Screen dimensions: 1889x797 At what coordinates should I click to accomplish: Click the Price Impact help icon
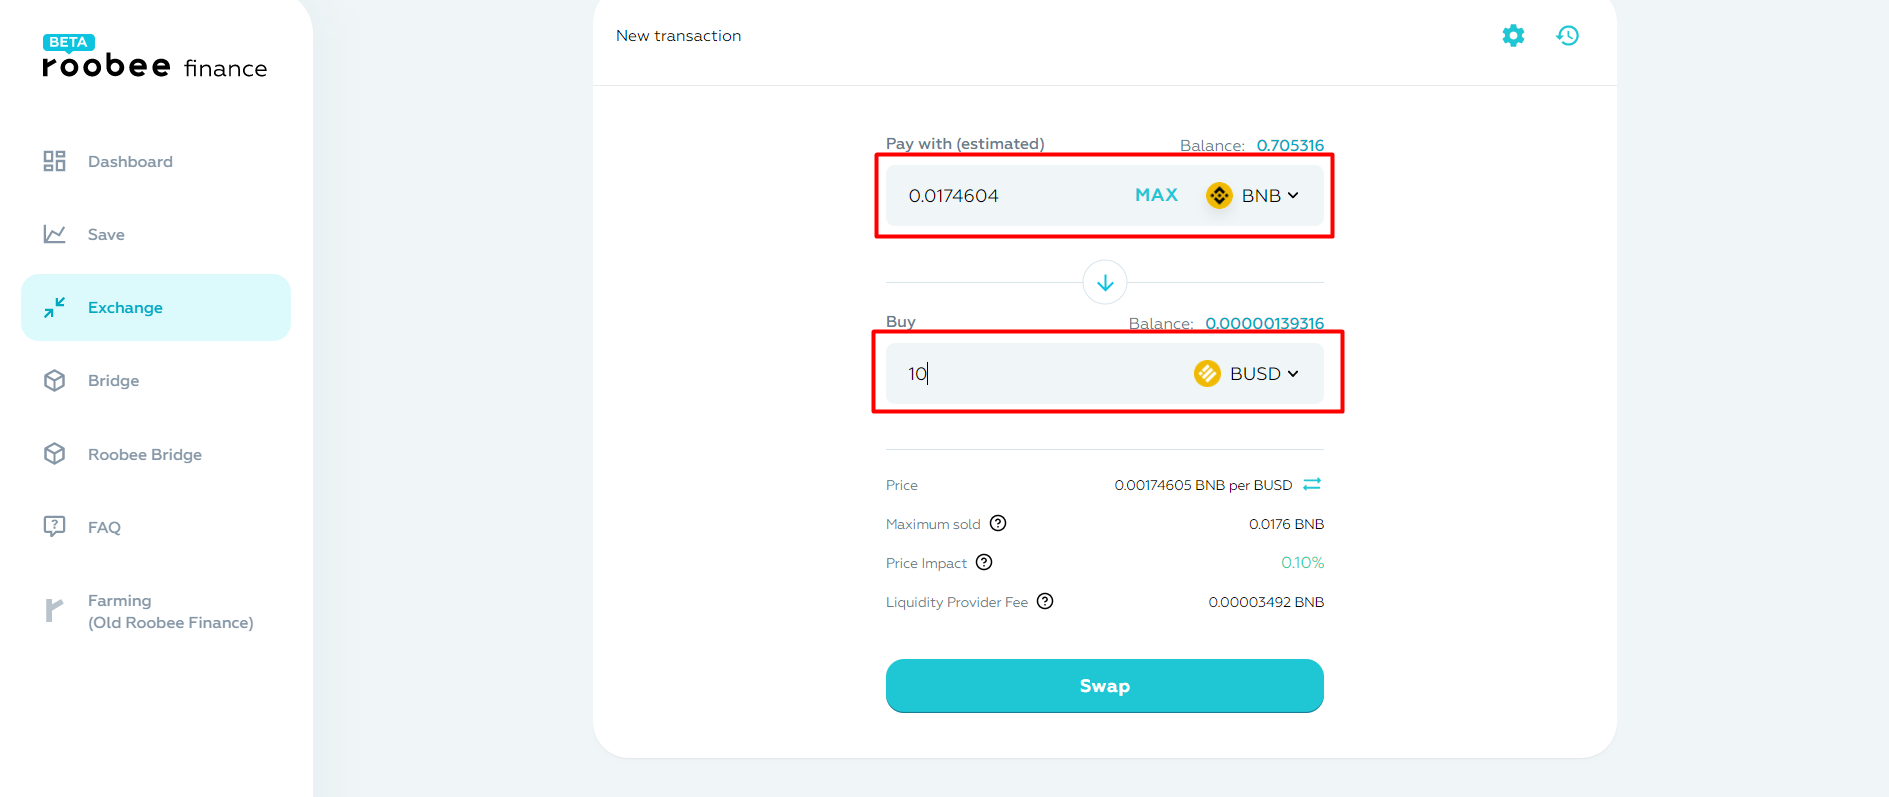(x=984, y=562)
